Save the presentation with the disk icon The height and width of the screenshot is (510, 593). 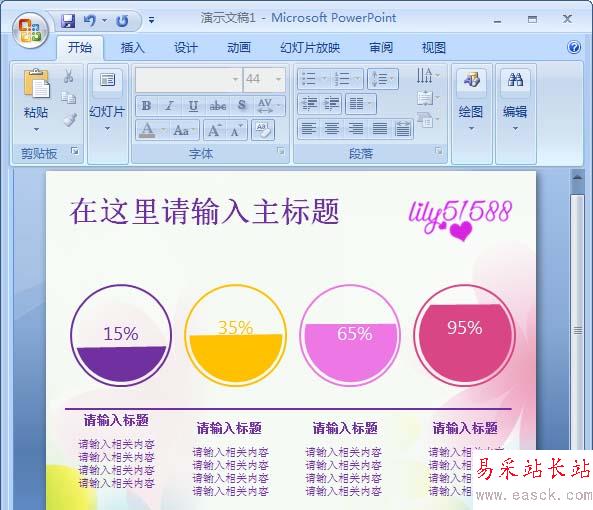(68, 20)
